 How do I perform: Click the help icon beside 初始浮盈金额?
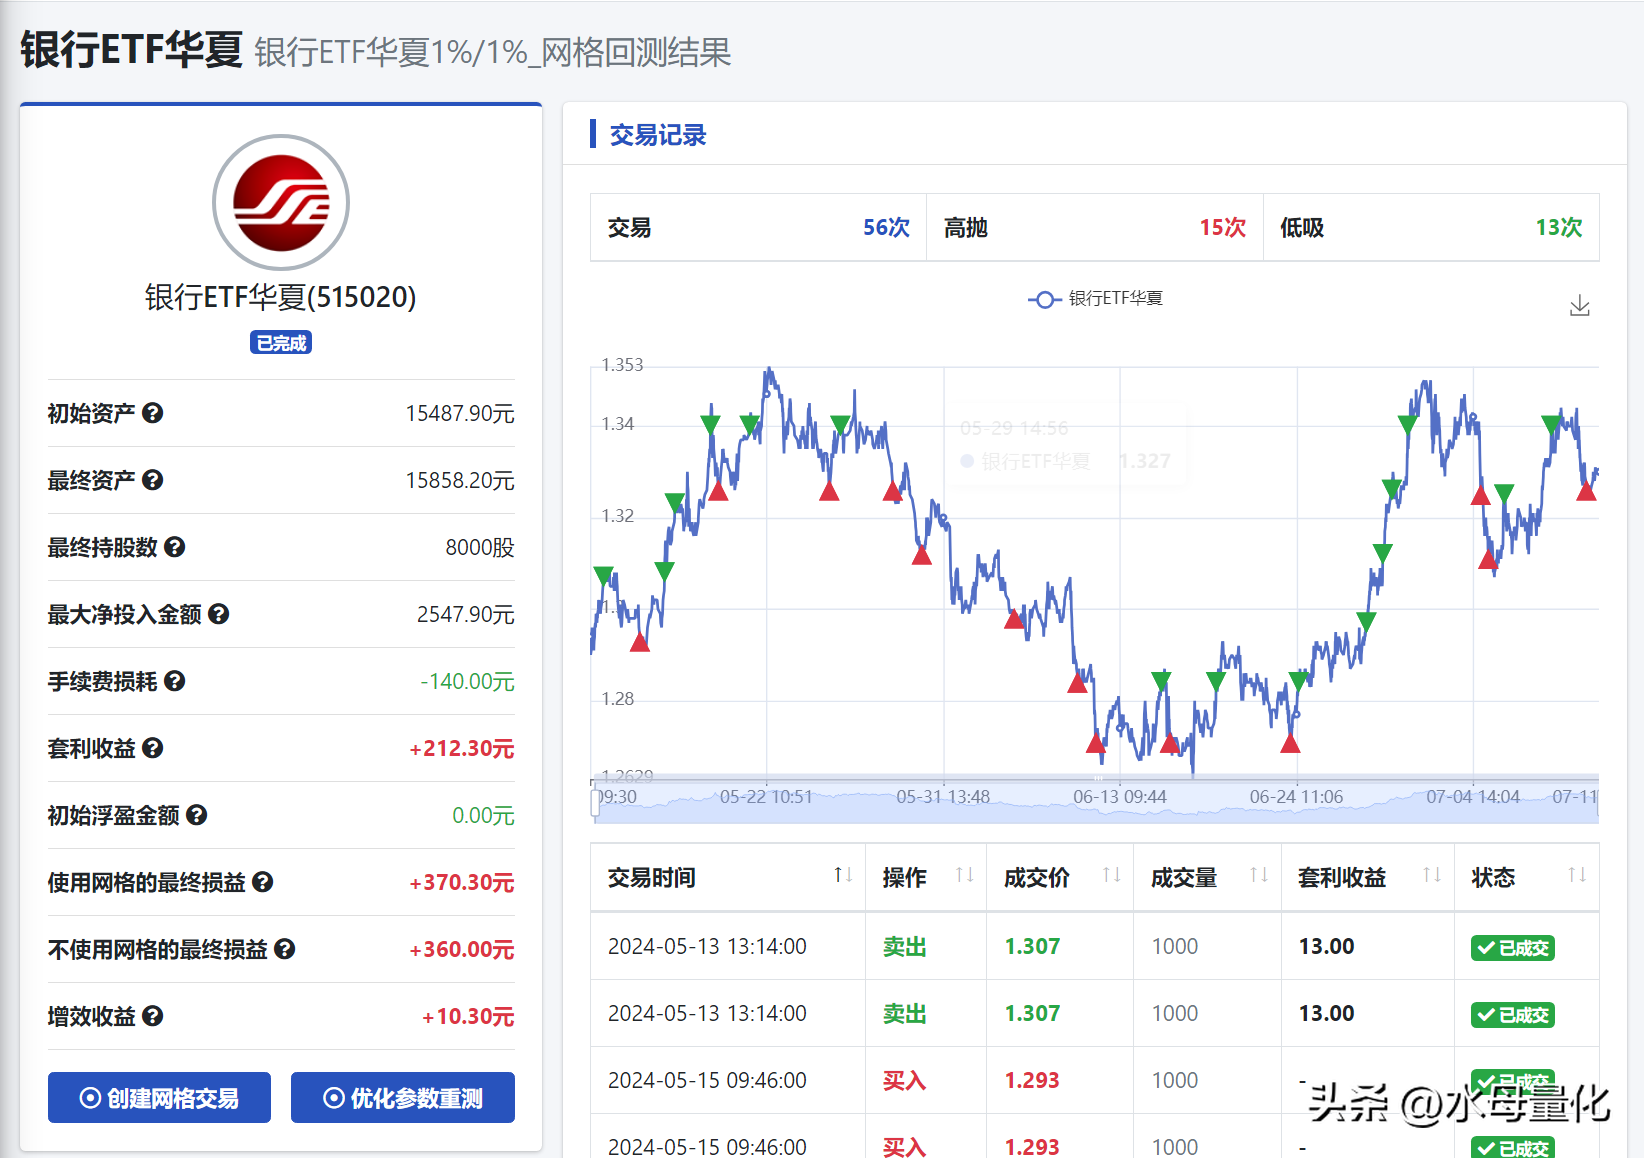pyautogui.click(x=196, y=815)
